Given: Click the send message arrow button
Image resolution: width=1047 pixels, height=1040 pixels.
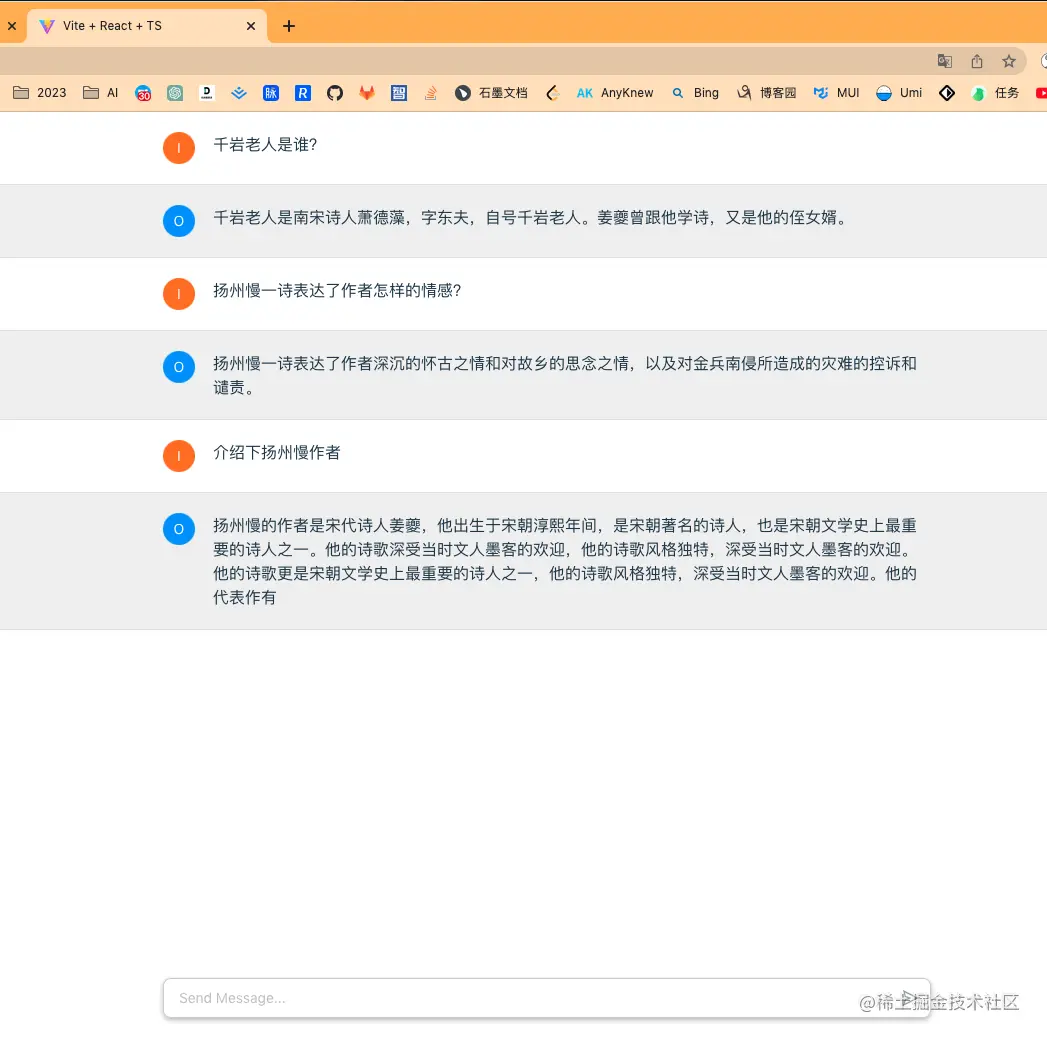Looking at the screenshot, I should (908, 997).
